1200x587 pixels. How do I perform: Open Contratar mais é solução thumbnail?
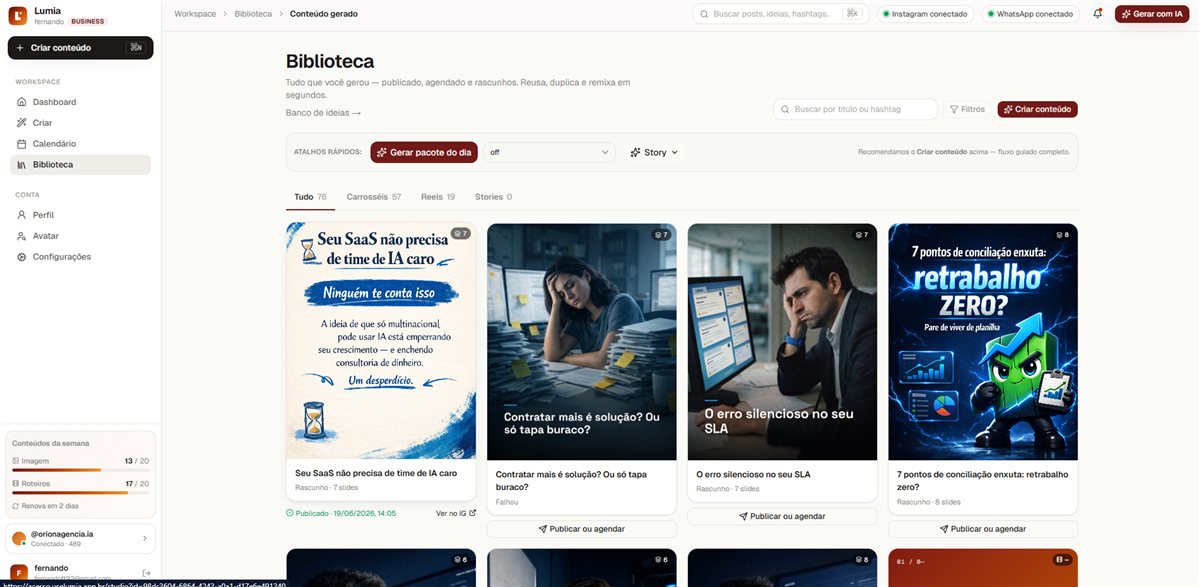coord(581,341)
